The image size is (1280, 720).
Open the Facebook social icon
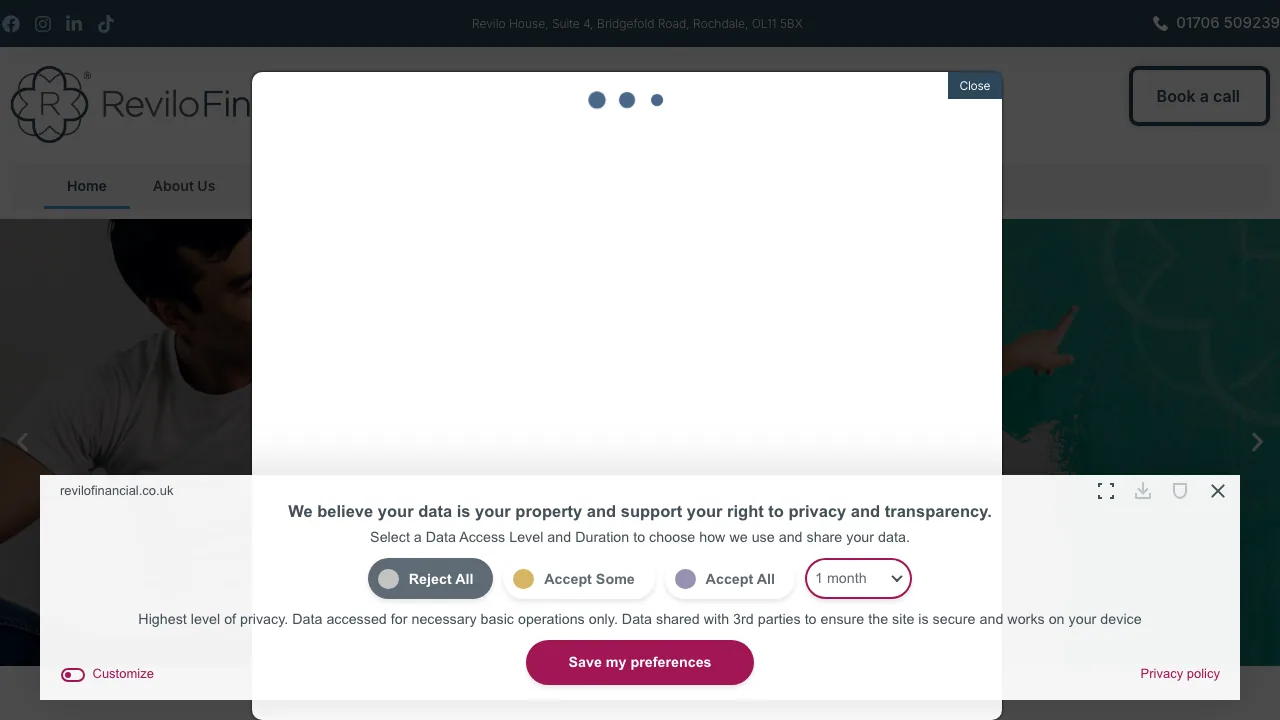[11, 23]
